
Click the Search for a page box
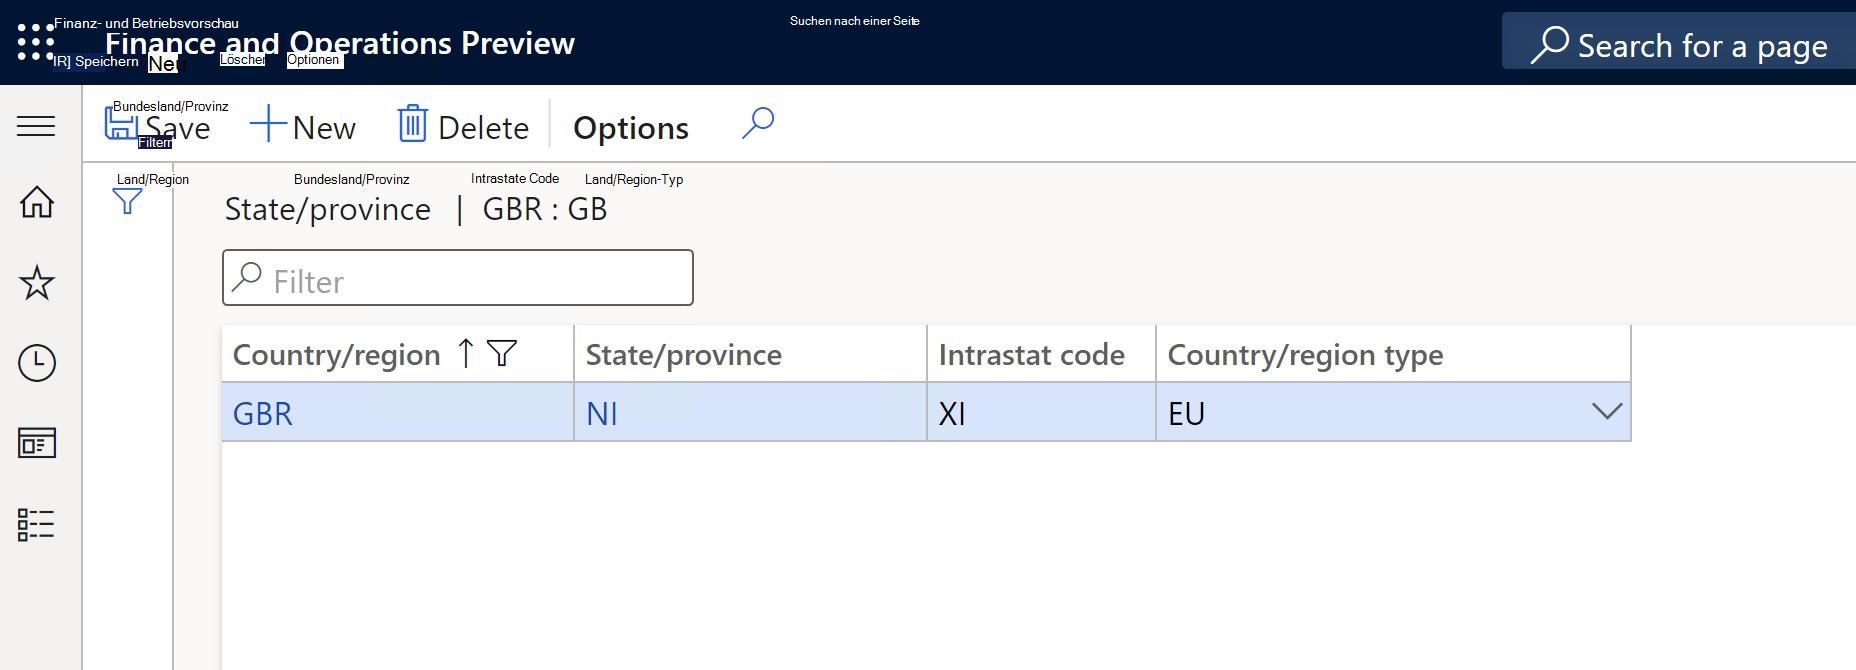1679,43
